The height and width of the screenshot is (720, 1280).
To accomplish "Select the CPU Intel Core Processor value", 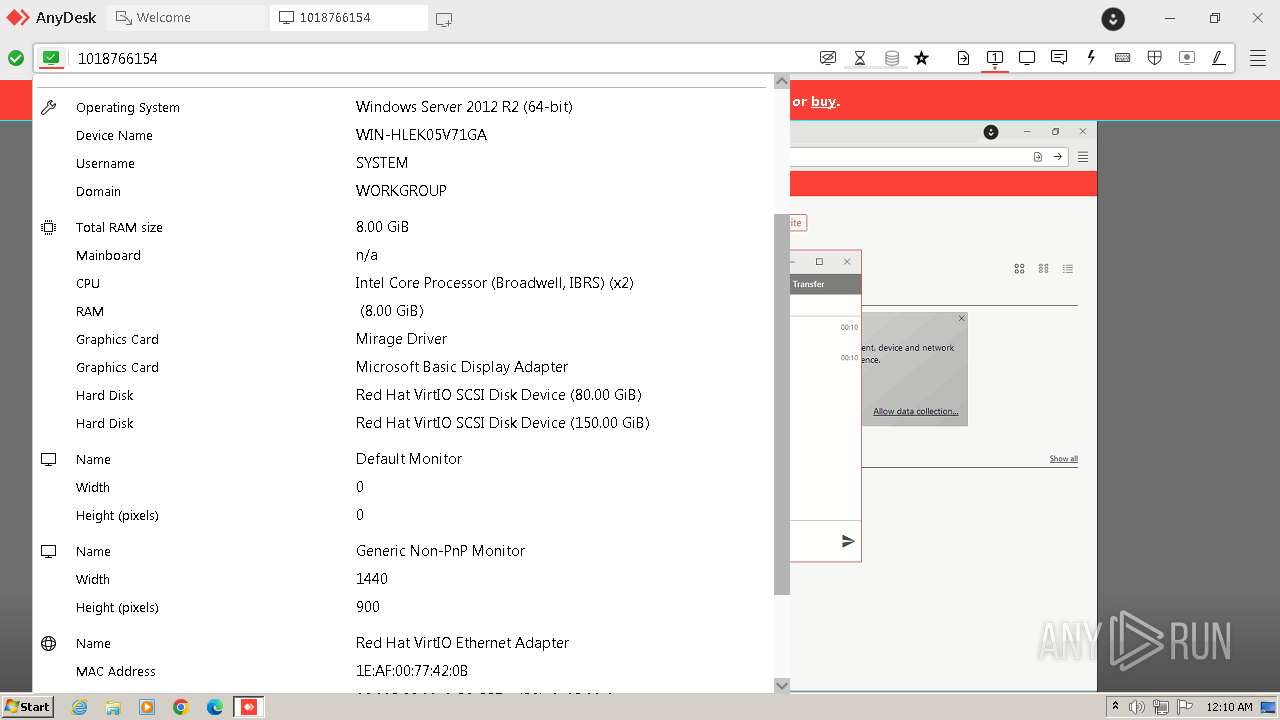I will pyautogui.click(x=494, y=282).
